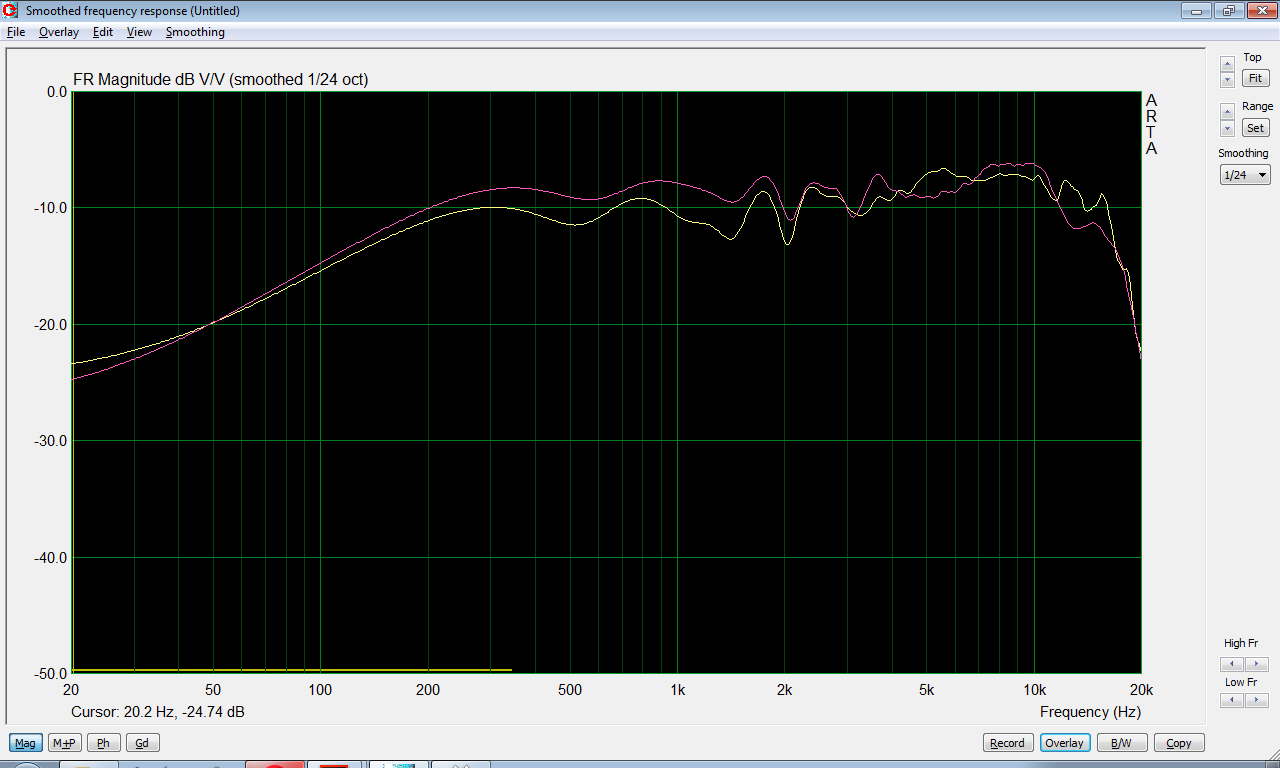This screenshot has width=1280, height=768.
Task: Click the 'Top' label
Action: pos(1252,58)
